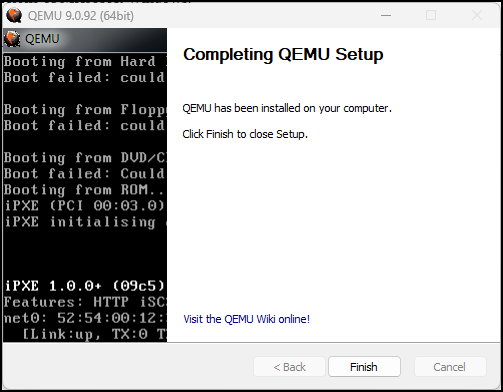Click the grayed-out maximize window icon
This screenshot has width=503, height=392.
431,15
